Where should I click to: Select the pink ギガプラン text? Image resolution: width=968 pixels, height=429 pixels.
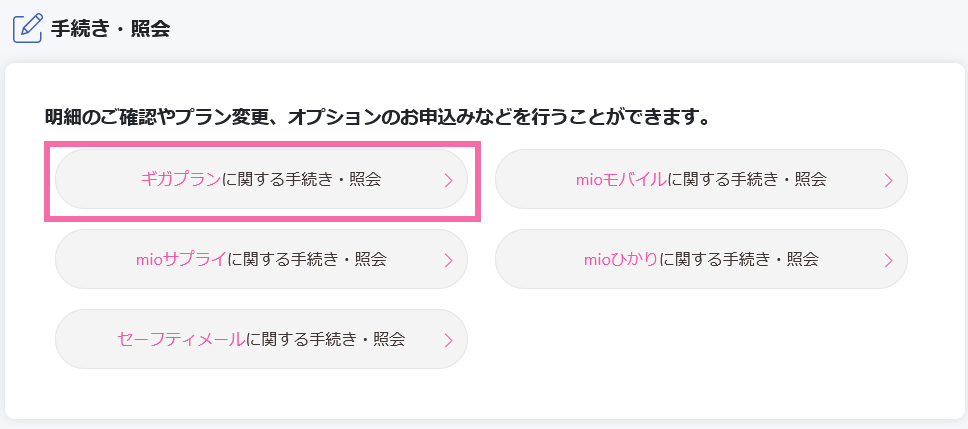pyautogui.click(x=180, y=180)
